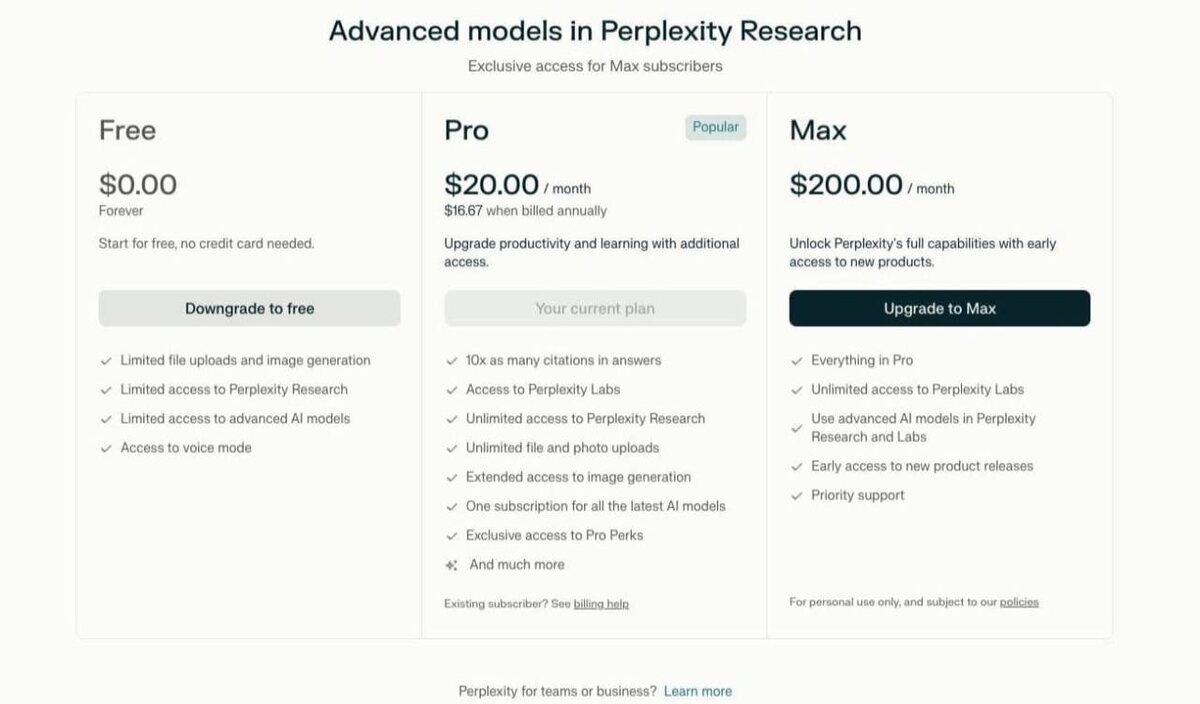This screenshot has height=704, width=1200.
Task: Click checkmark beside Priority support
Action: tap(796, 496)
